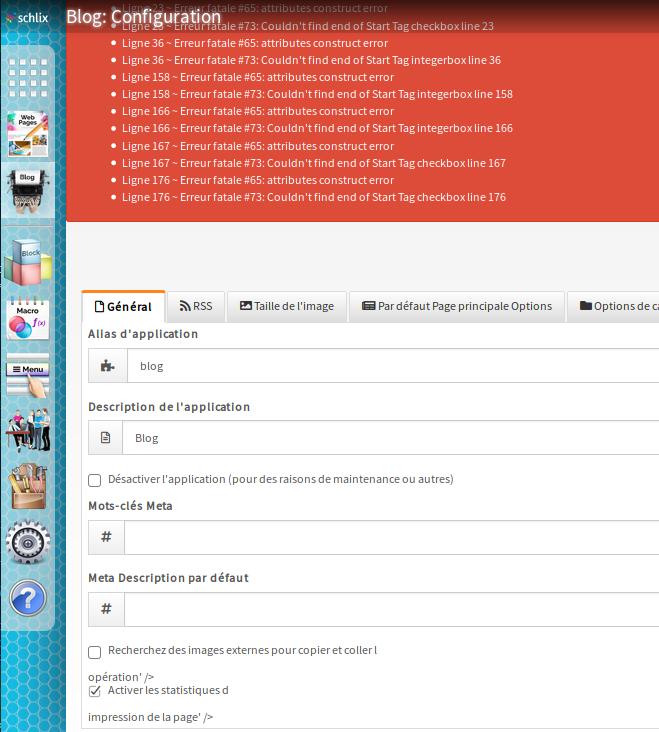Screen dimensions: 659x732
Task: Uncheck 'Activer les statistiques' checkbox
Action: [95, 691]
